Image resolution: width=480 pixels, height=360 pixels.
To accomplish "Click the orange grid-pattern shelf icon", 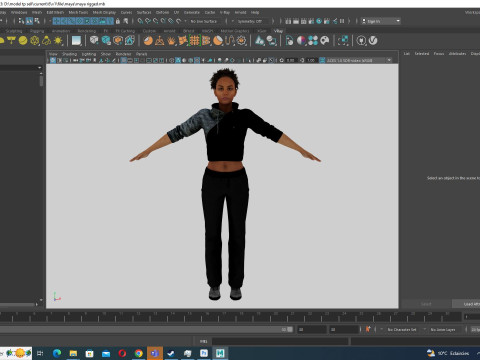I will click(x=194, y=41).
